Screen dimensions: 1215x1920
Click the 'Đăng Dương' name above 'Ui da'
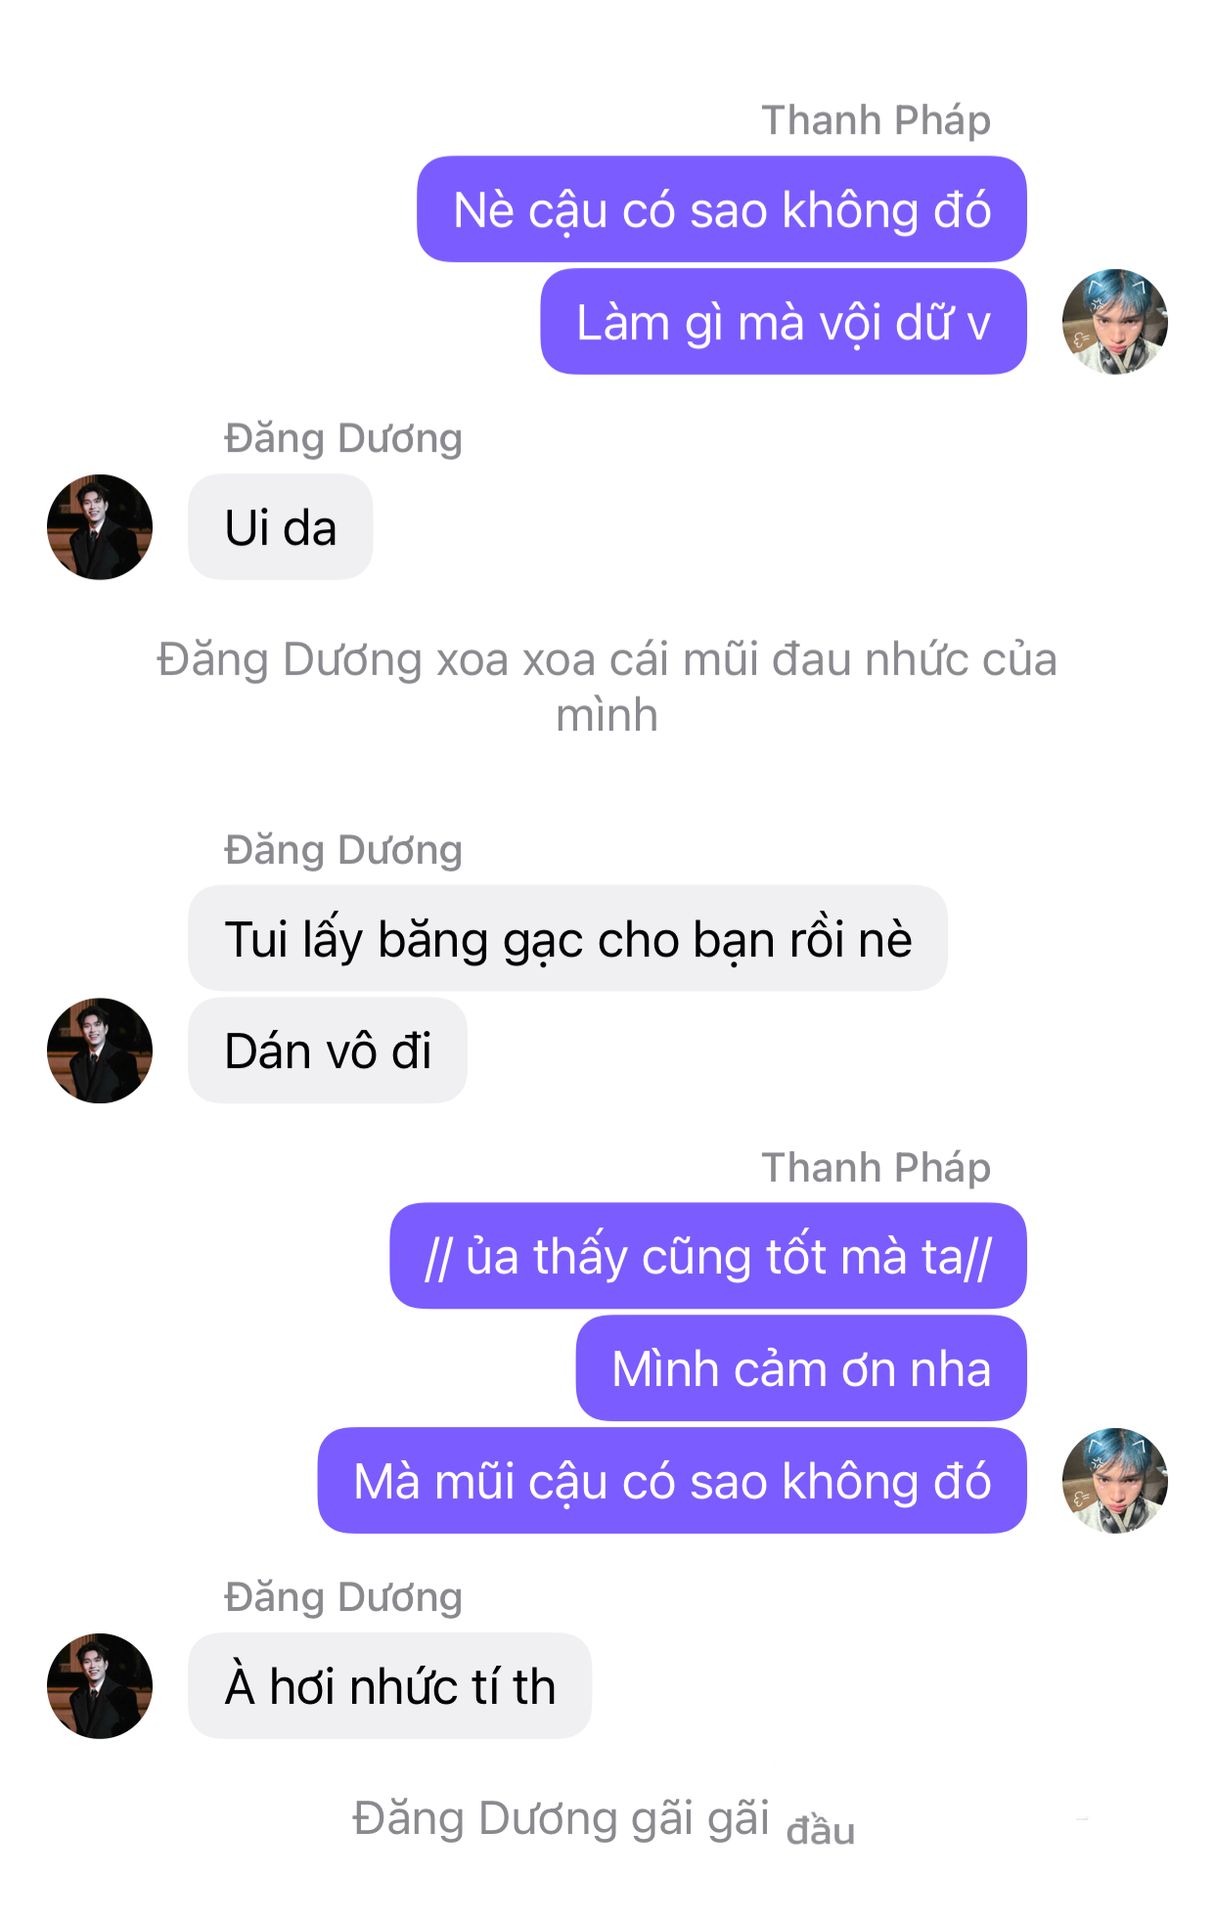coord(343,438)
